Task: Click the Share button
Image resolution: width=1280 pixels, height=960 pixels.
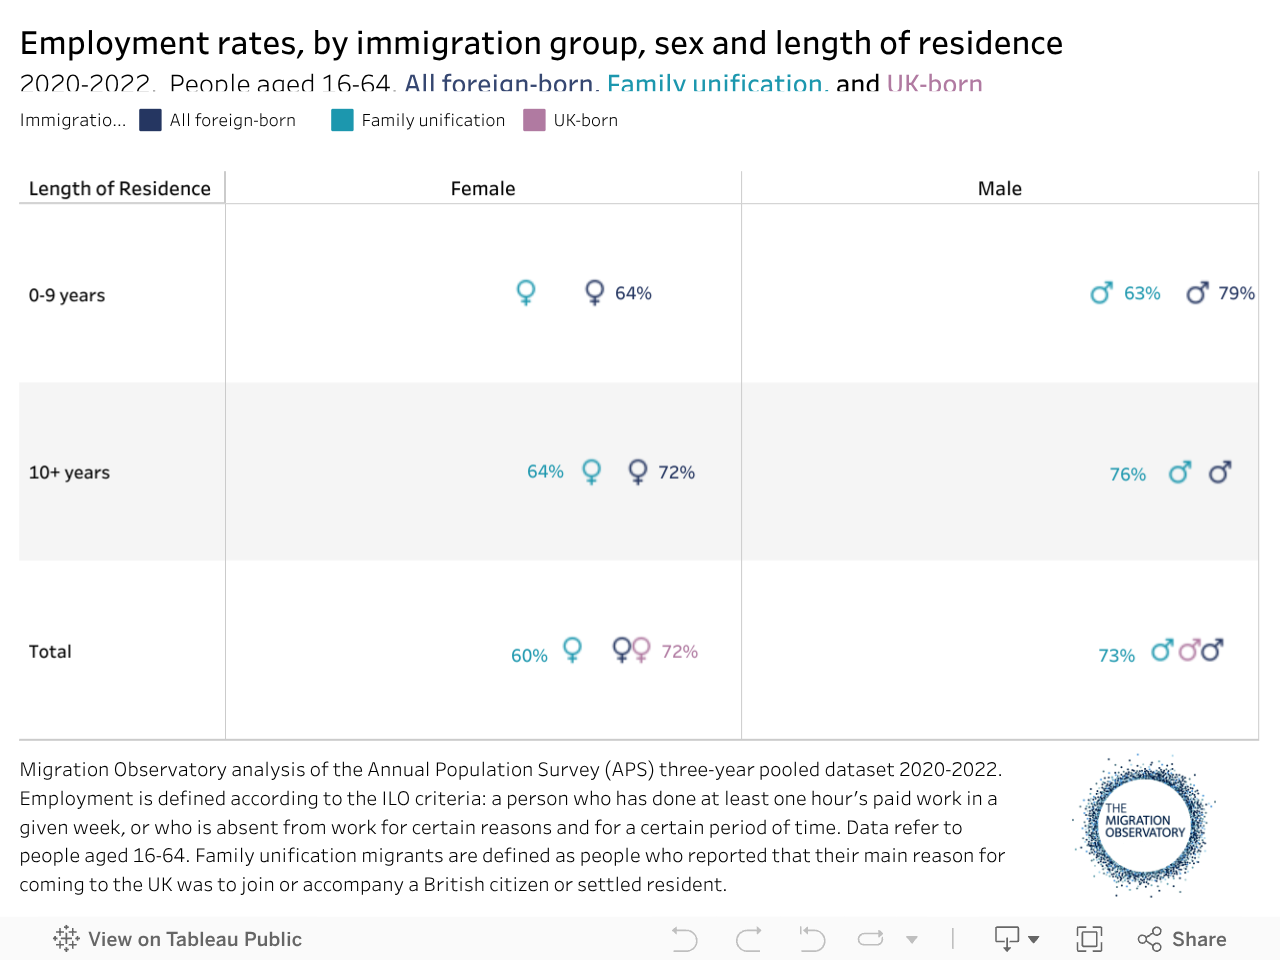Action: point(1182,939)
